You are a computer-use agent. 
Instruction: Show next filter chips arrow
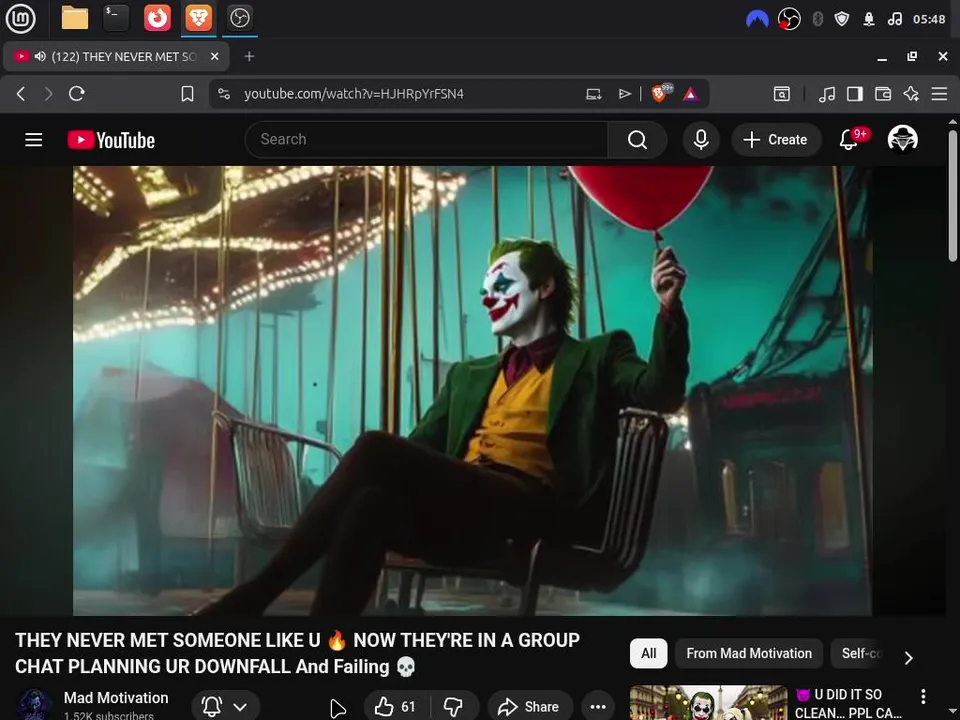click(909, 658)
